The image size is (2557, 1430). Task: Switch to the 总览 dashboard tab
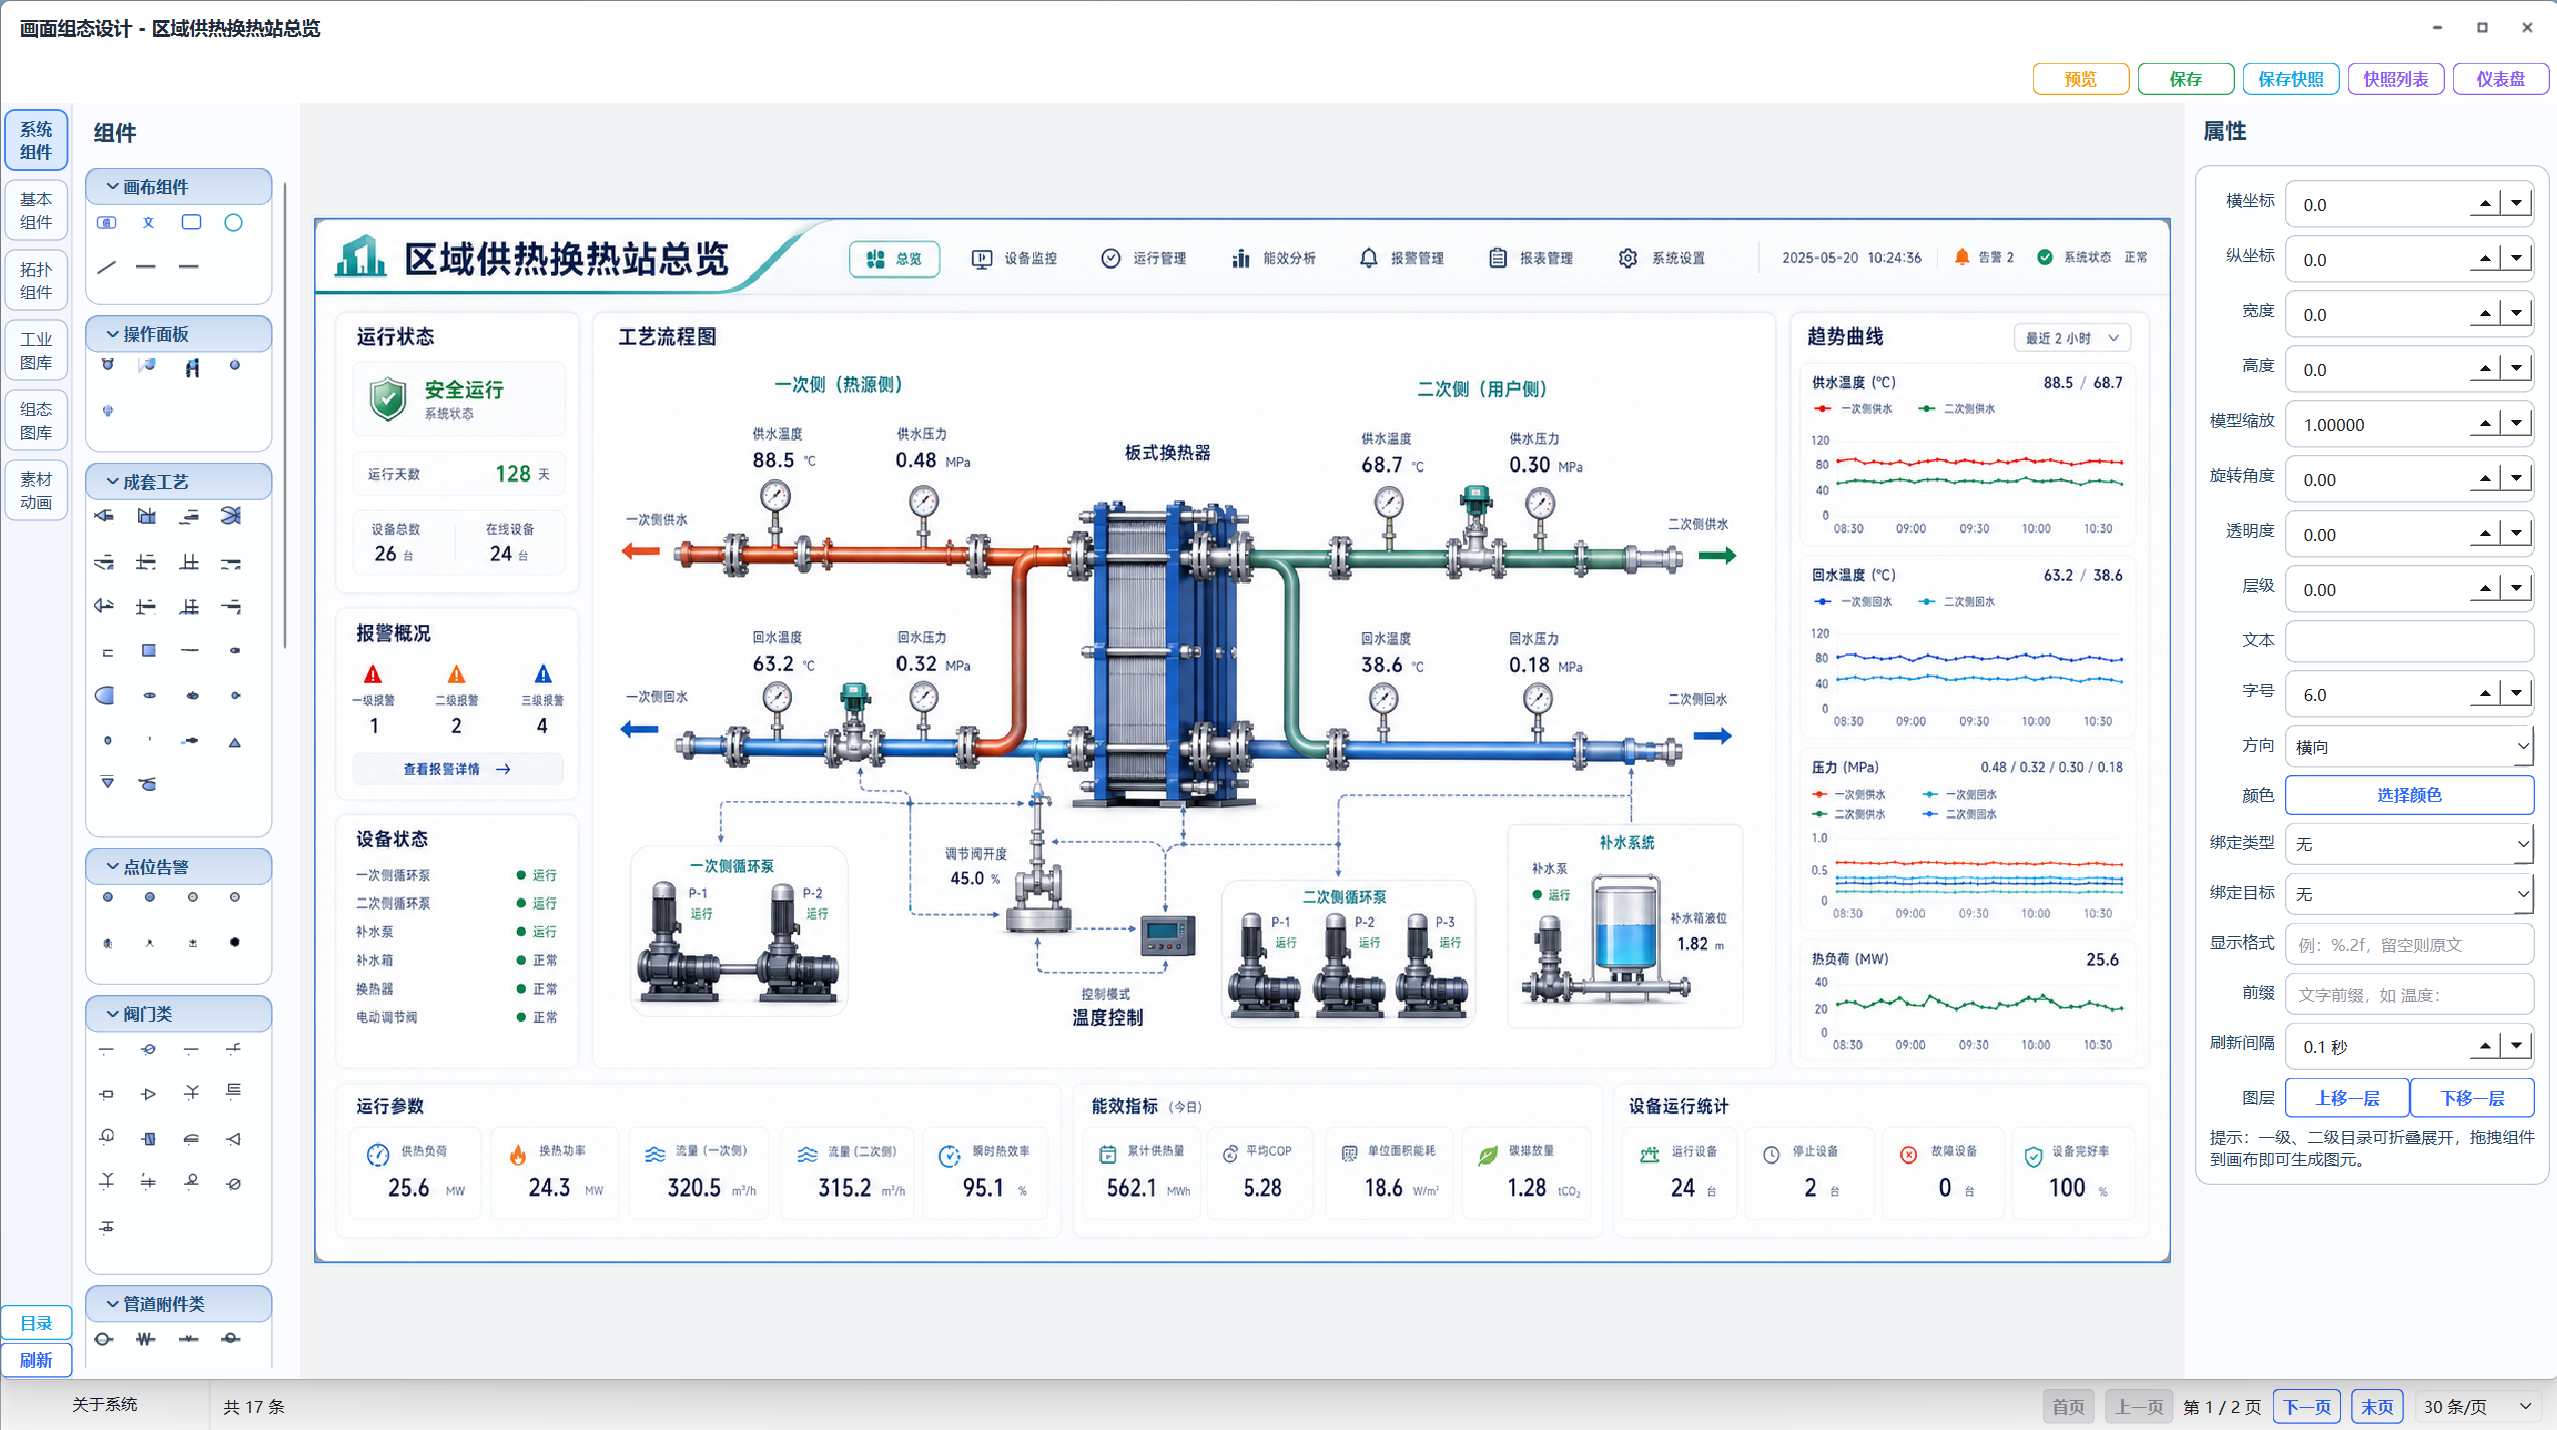(894, 259)
